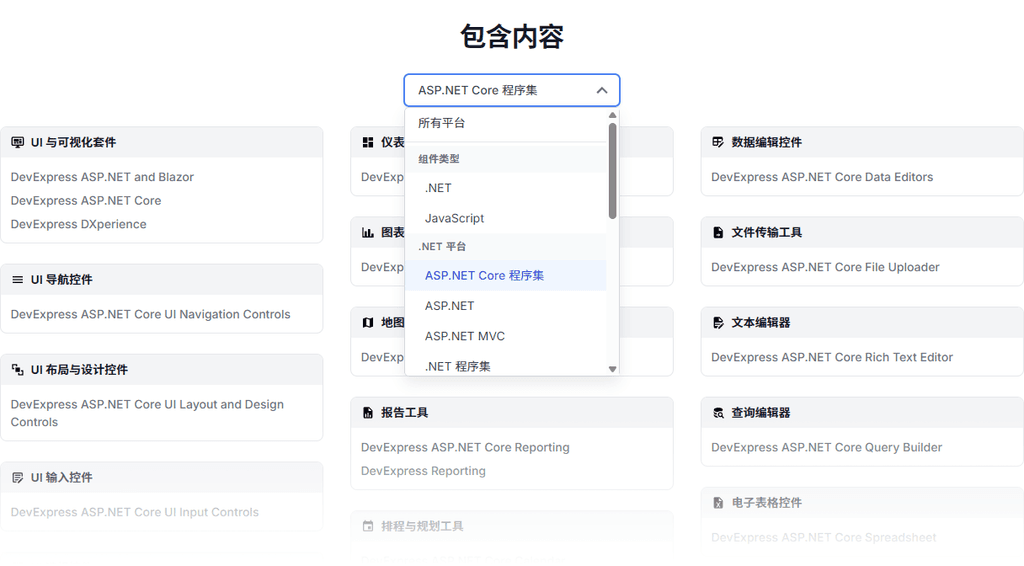Click the UI 布局与设计控件 heading text
Image resolution: width=1024 pixels, height=566 pixels.
coord(79,369)
